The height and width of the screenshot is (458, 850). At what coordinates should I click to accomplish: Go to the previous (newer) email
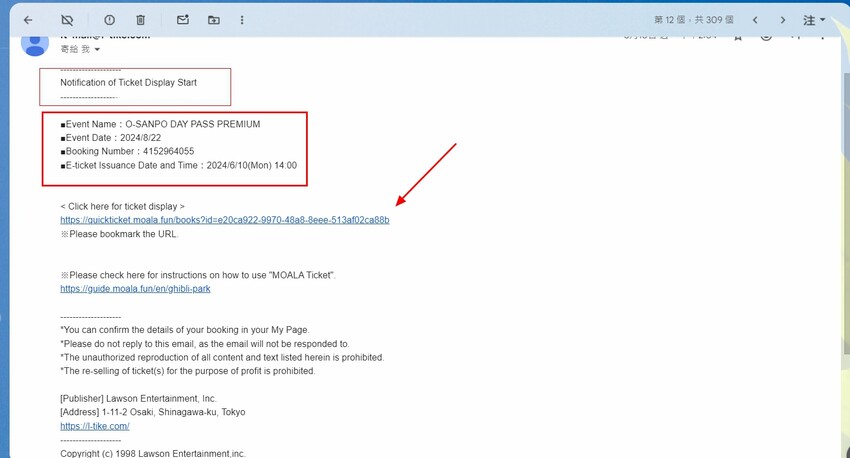tap(755, 20)
